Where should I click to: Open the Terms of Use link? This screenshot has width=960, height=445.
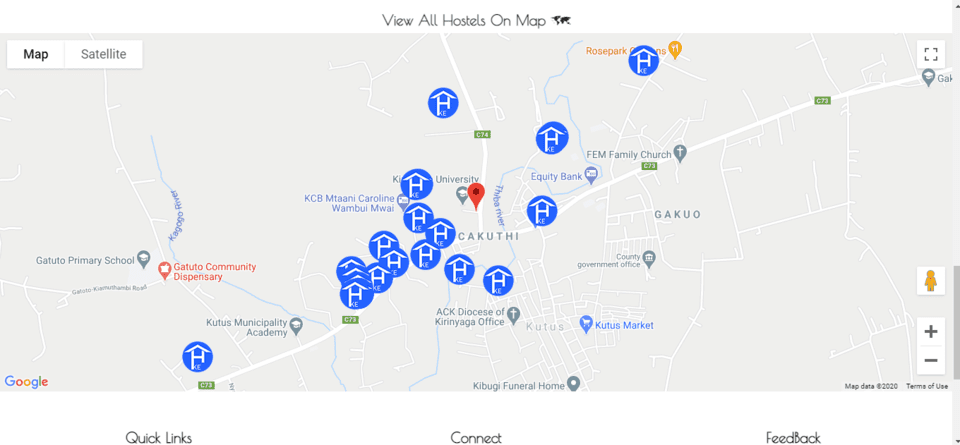coord(927,386)
